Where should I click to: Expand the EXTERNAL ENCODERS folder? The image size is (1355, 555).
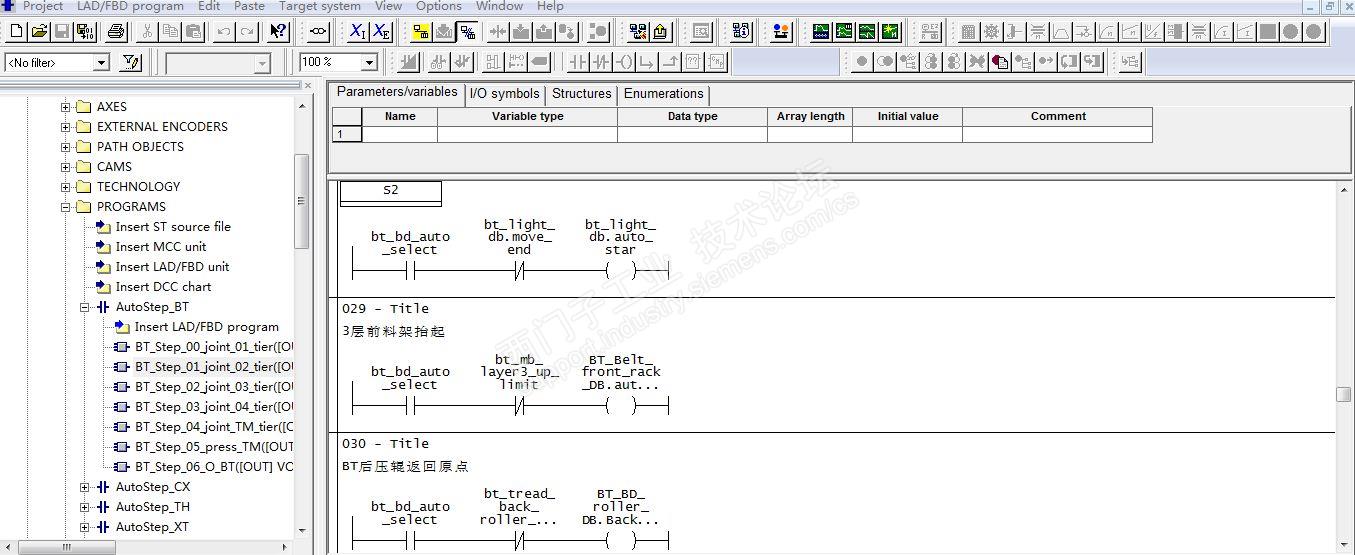pos(66,127)
